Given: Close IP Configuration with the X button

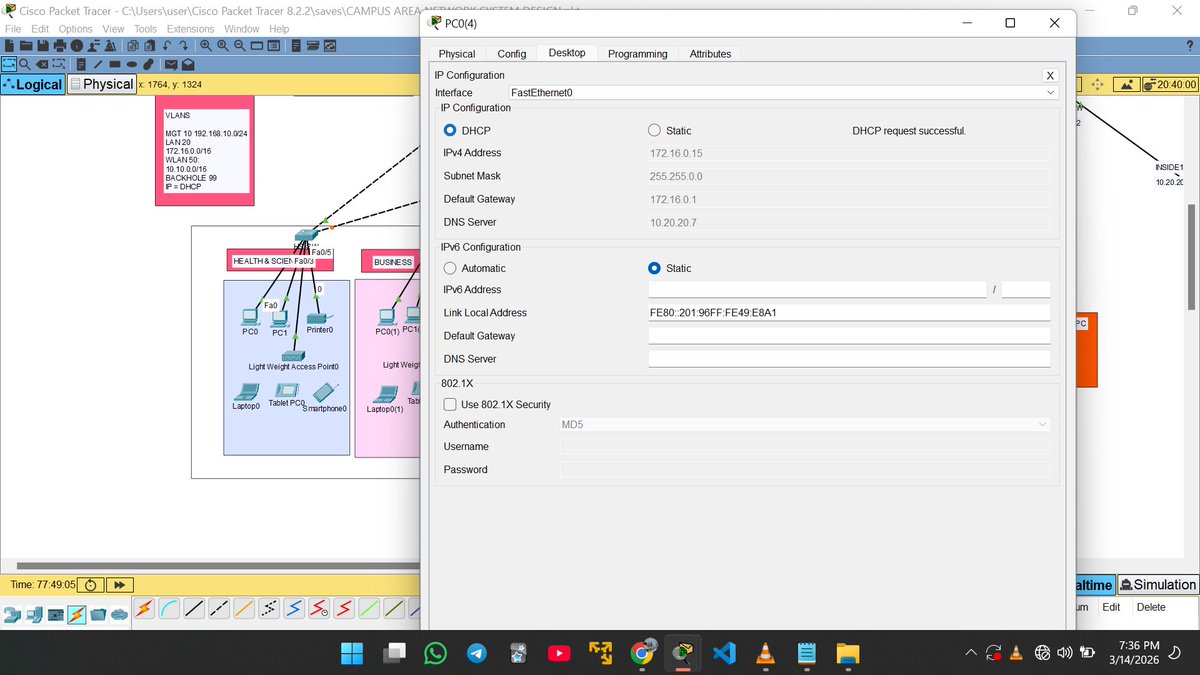Looking at the screenshot, I should click(1049, 75).
